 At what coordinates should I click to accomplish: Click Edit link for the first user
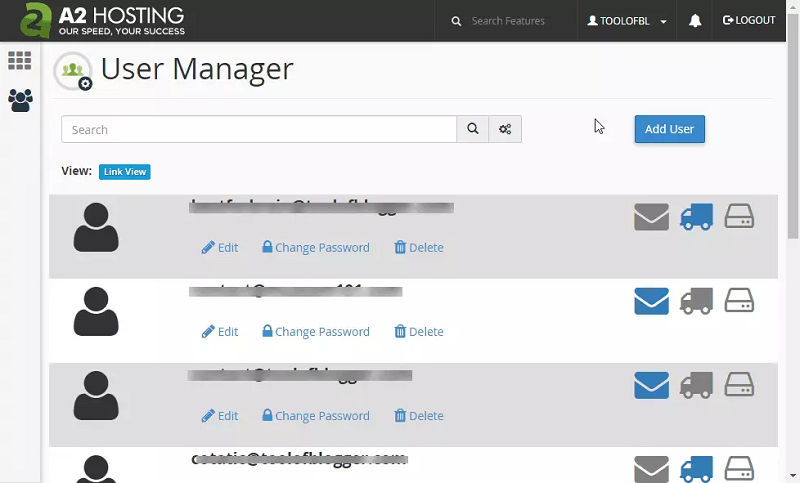(x=220, y=248)
